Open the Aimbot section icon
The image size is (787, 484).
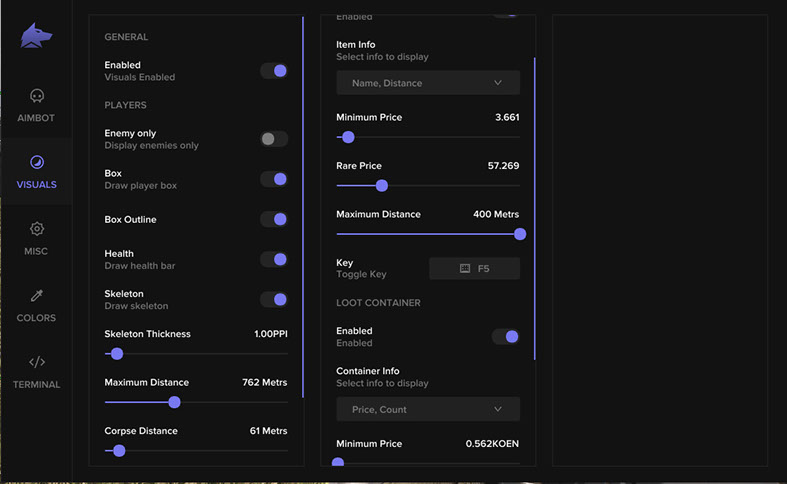[36, 96]
